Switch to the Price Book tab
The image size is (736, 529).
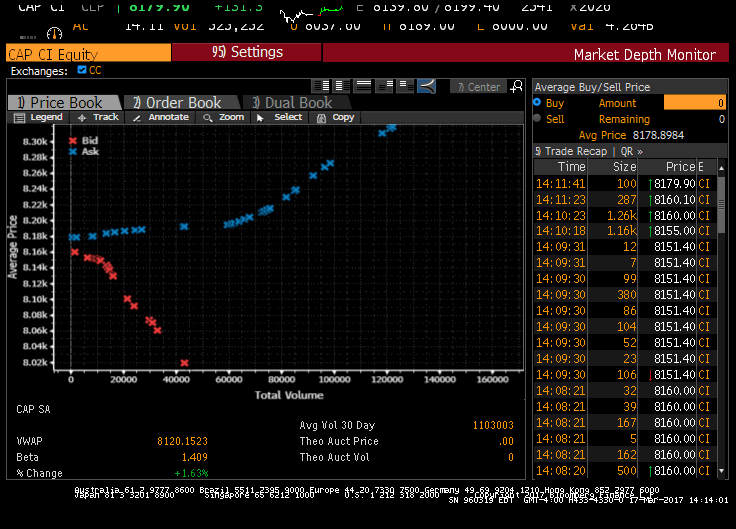pyautogui.click(x=65, y=102)
